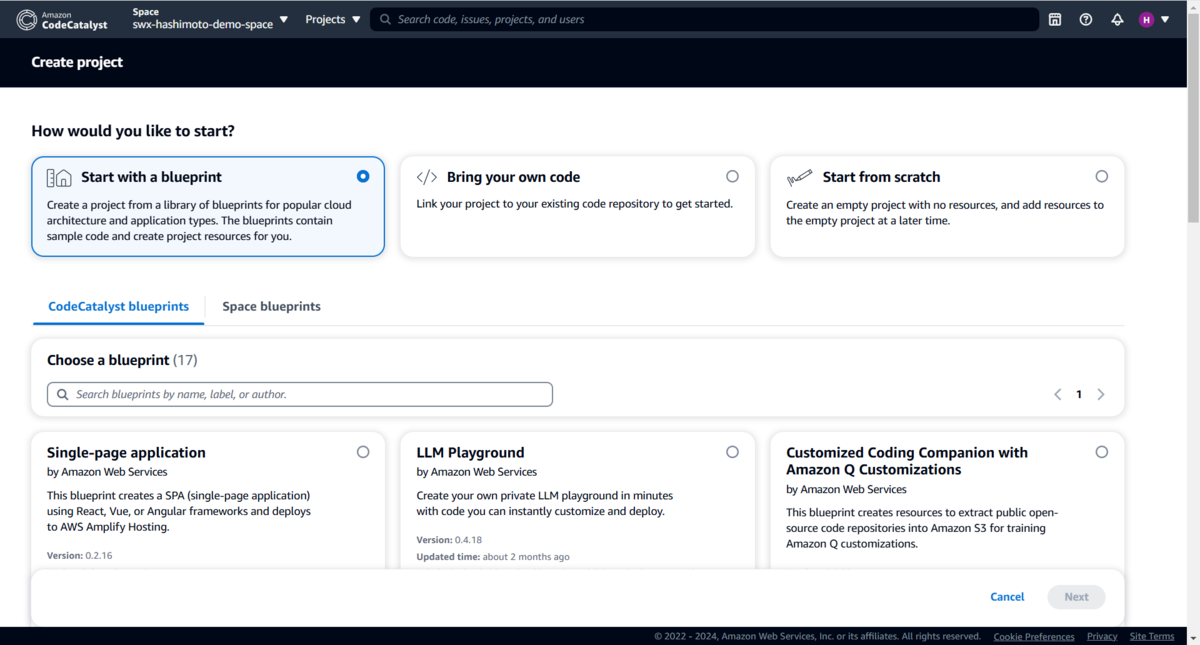Click the Amazon CodeCatalyst logo
The height and width of the screenshot is (645, 1200).
[61, 20]
